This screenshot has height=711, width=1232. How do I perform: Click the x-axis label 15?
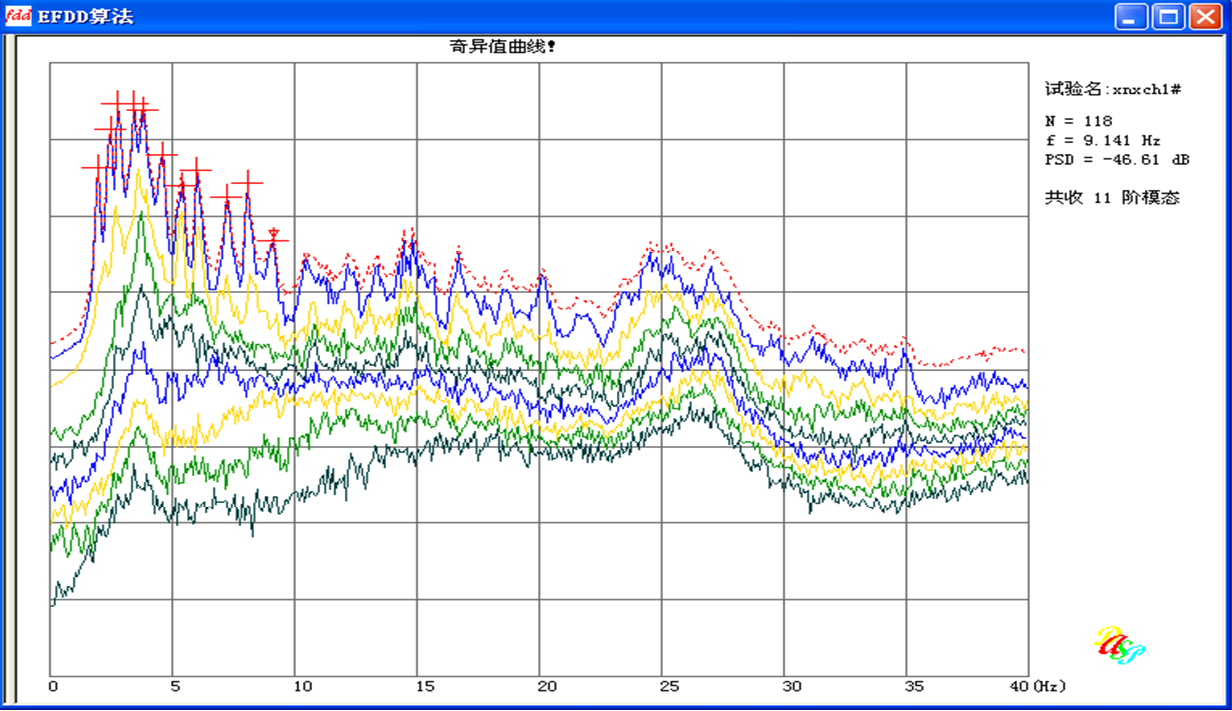click(x=425, y=687)
